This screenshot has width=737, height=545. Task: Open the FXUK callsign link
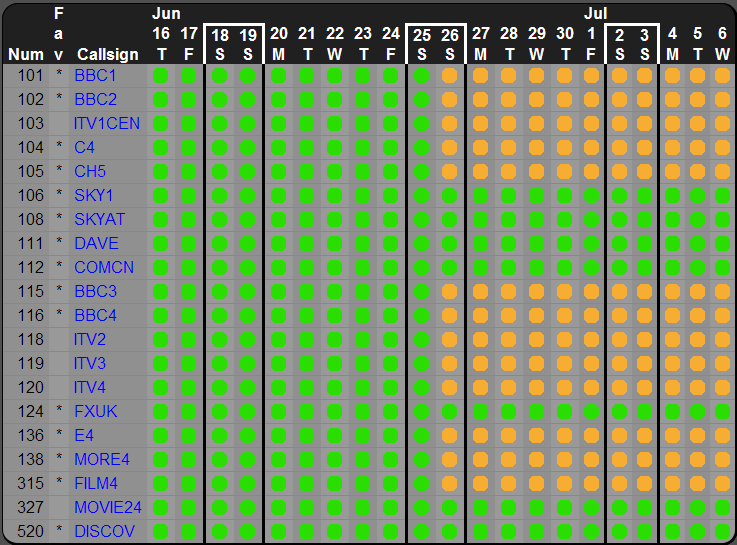96,412
